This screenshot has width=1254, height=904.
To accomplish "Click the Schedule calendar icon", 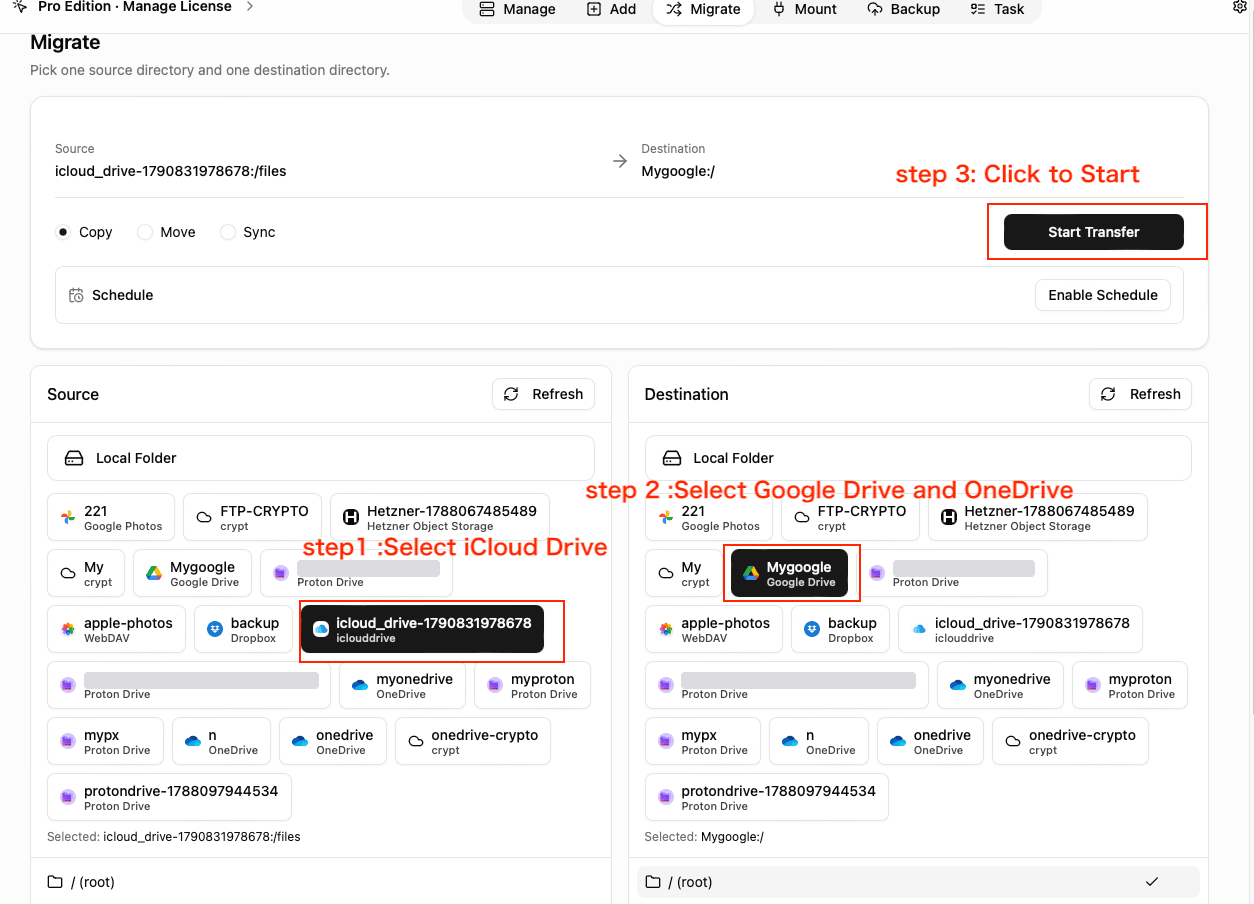I will (x=76, y=295).
